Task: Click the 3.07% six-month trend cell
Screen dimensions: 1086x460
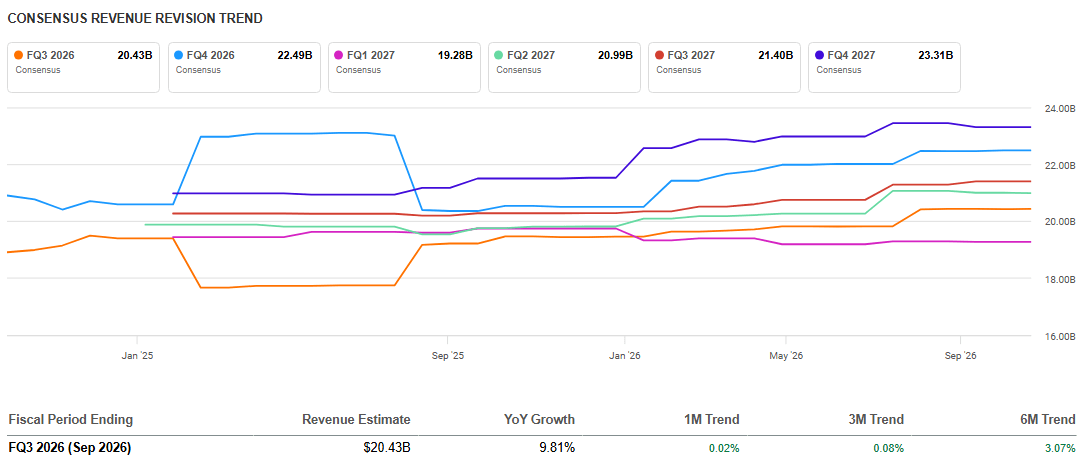Action: click(1061, 448)
